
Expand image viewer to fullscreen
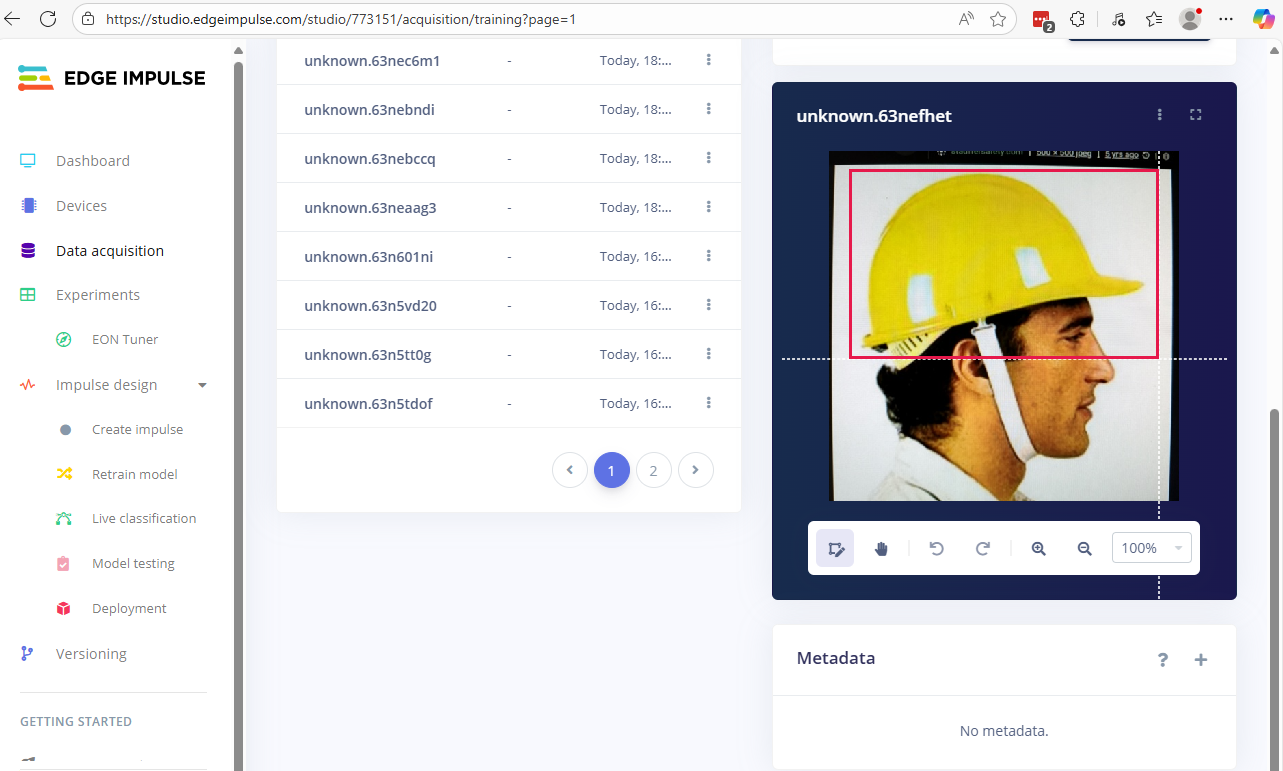click(x=1195, y=115)
